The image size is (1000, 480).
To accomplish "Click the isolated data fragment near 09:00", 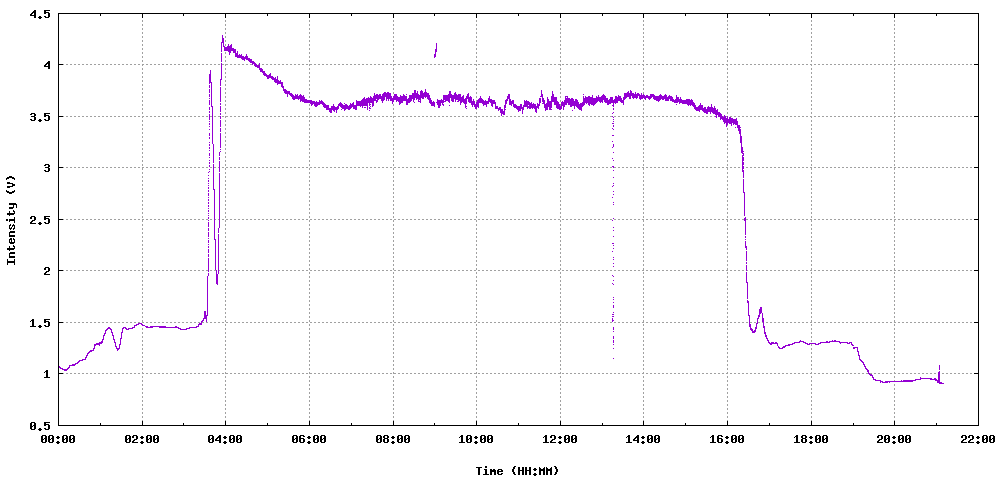I will [436, 50].
